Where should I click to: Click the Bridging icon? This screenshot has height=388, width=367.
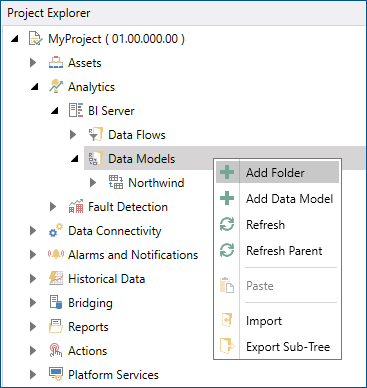coord(56,302)
